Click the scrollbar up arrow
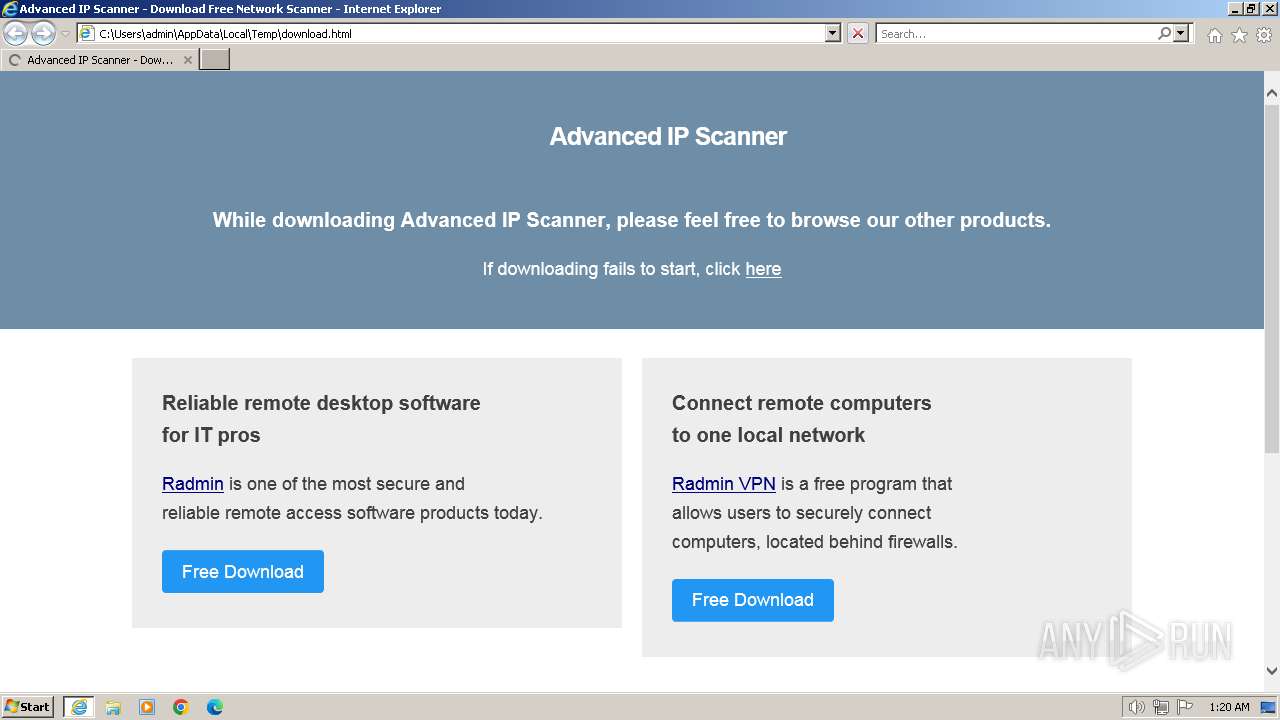This screenshot has height=720, width=1280. (x=1272, y=93)
